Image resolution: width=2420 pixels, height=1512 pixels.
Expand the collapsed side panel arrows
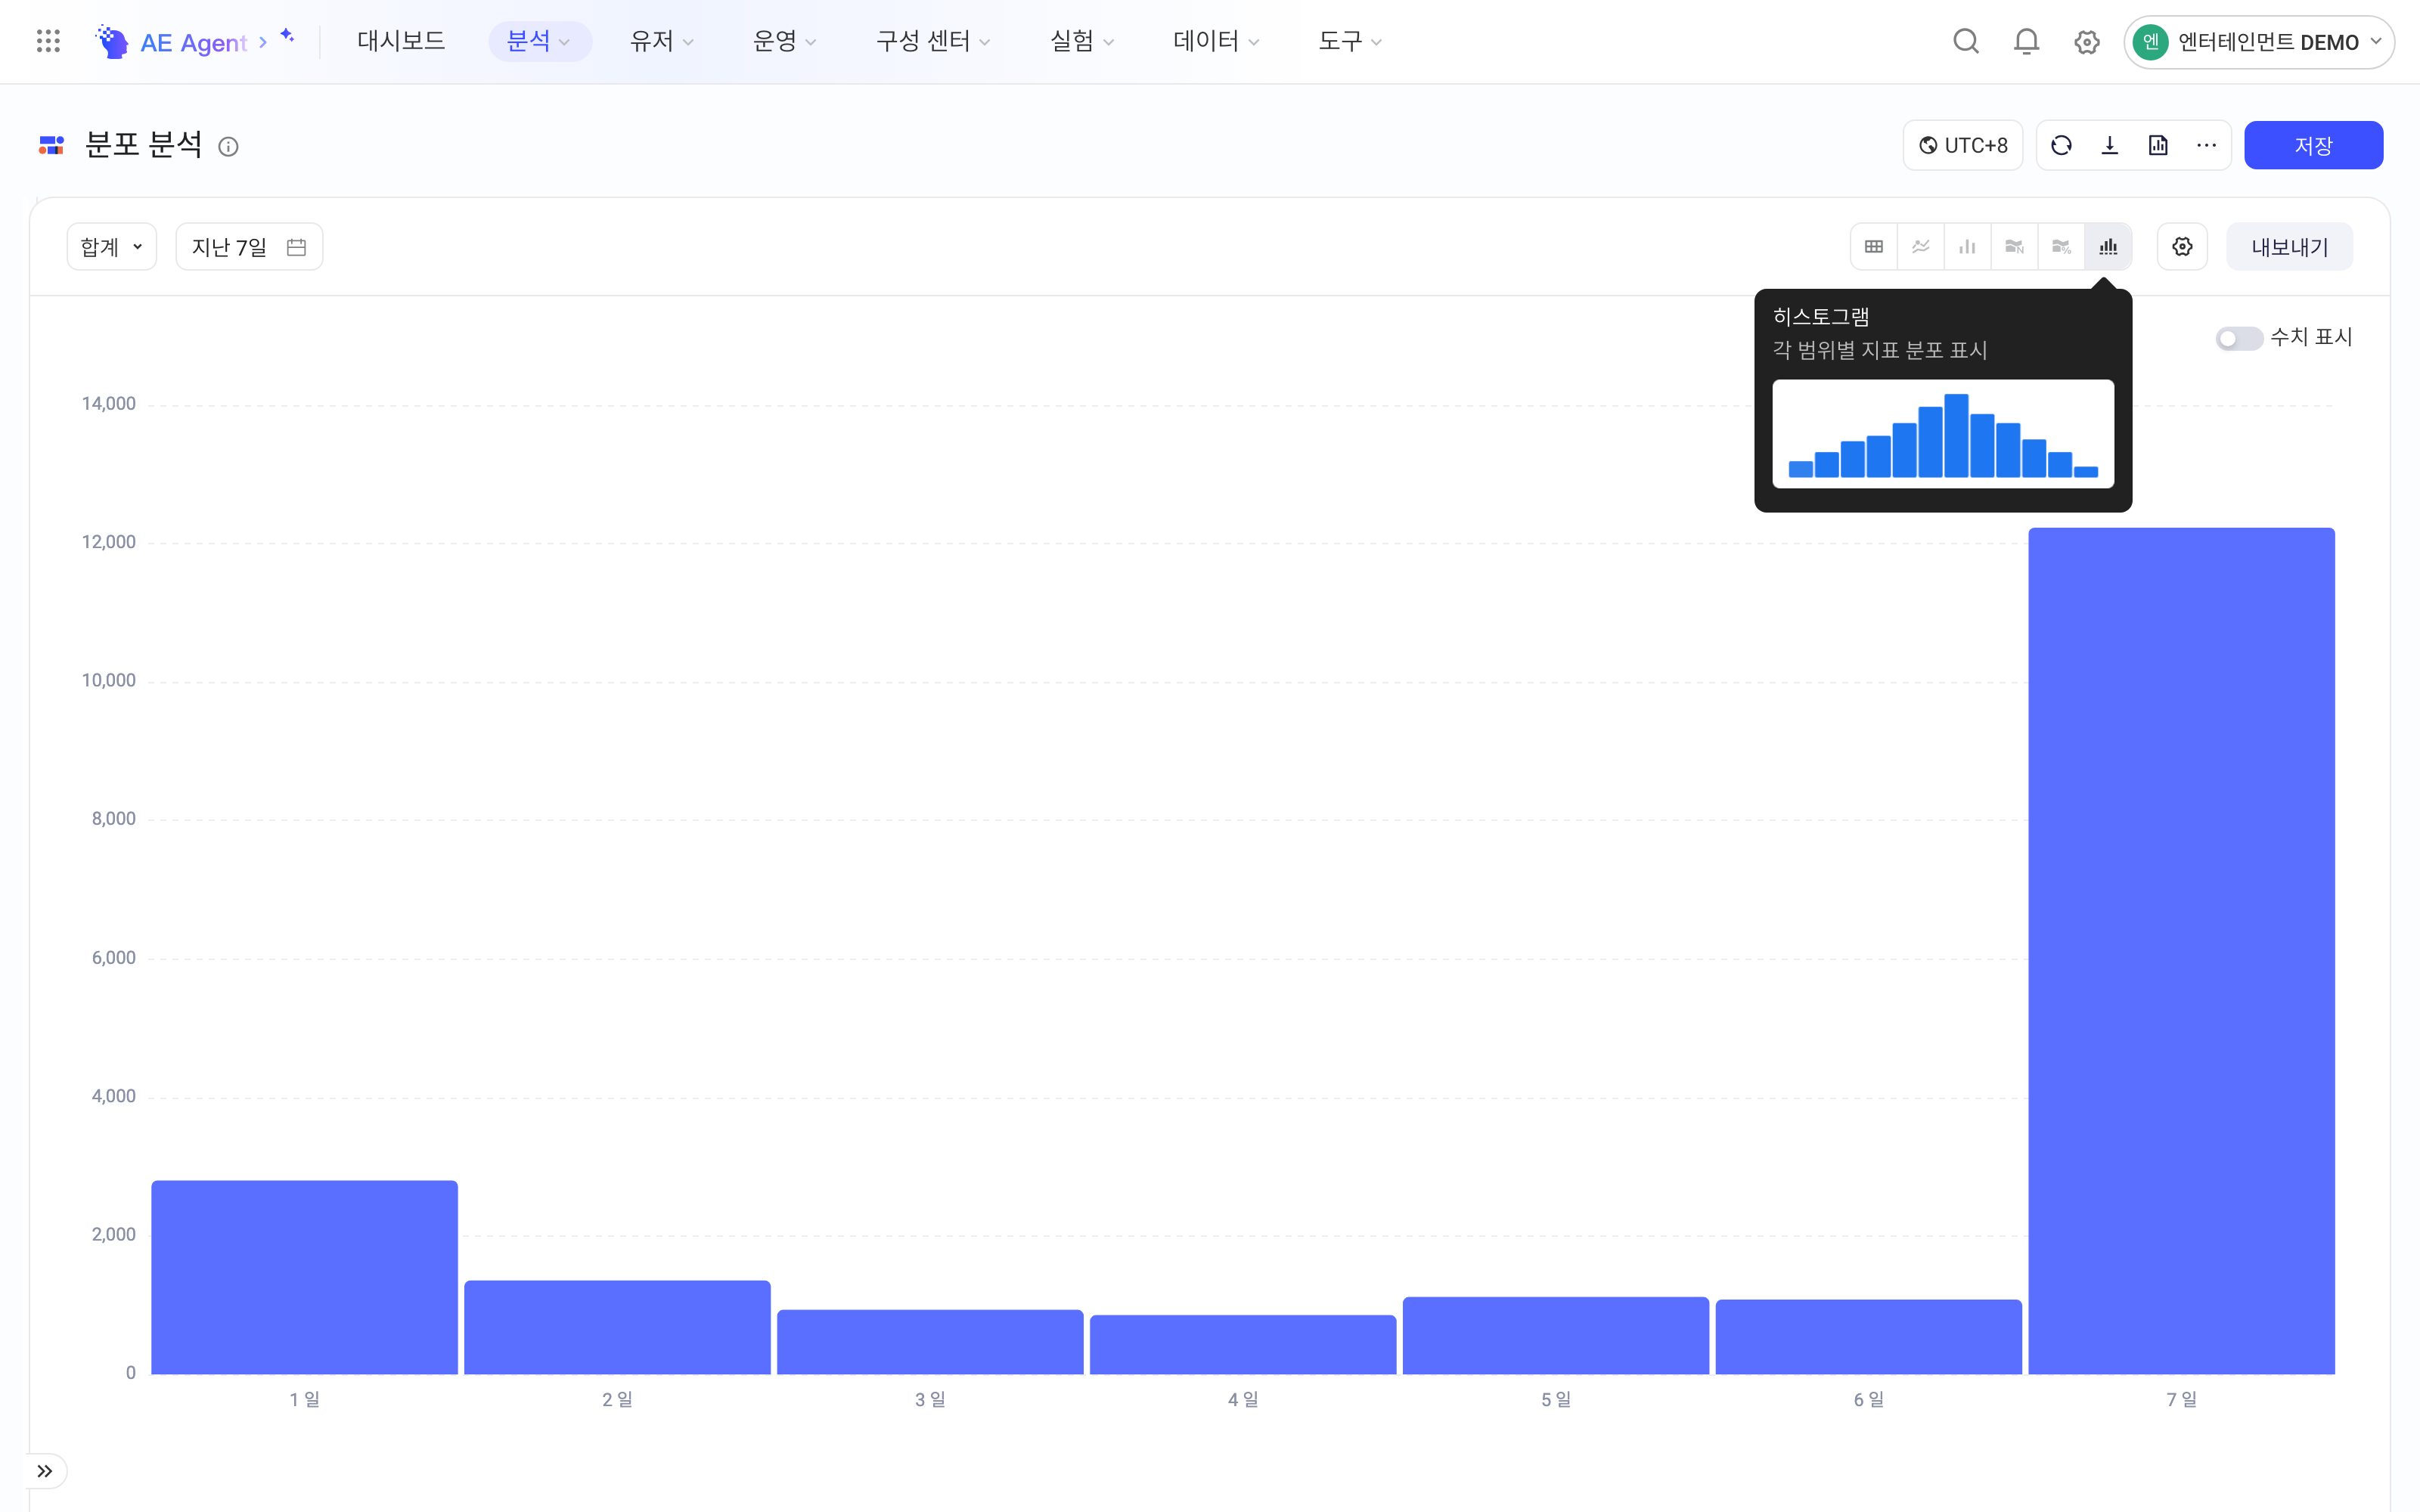tap(45, 1471)
